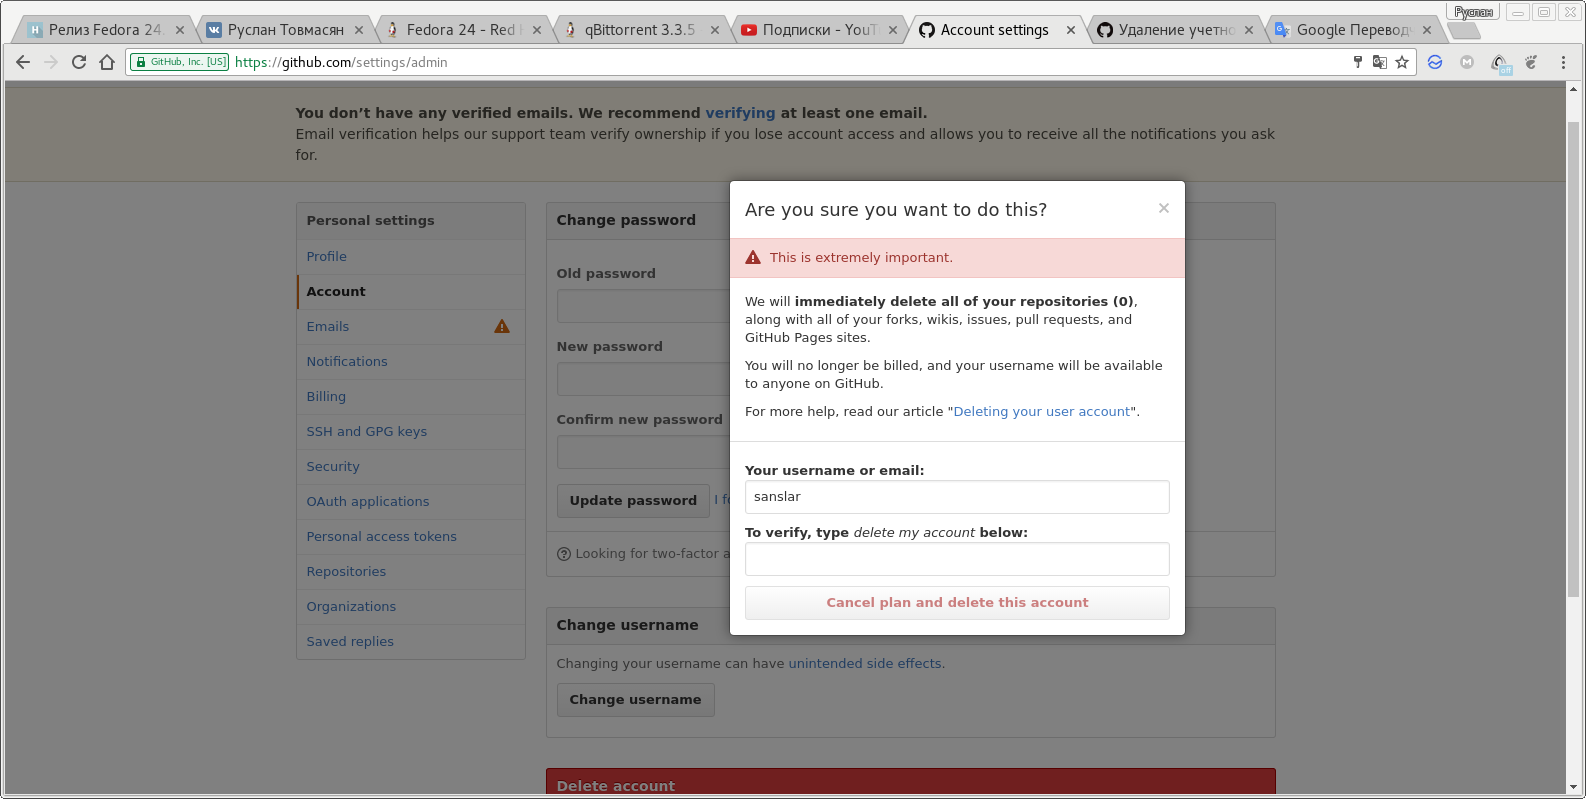
Task: Go to the browser home page
Action: pyautogui.click(x=107, y=62)
